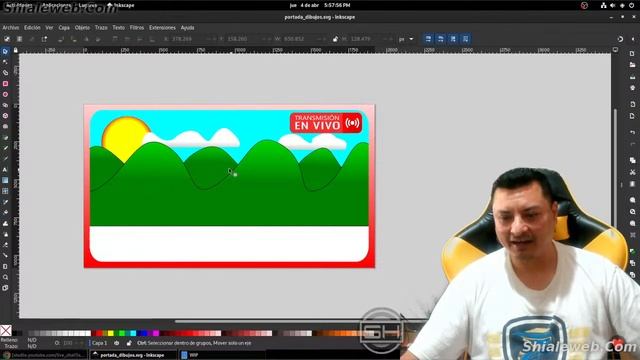Pick the cyan palette swatch
Viewport: 640px width, 360px height.
(133, 333)
